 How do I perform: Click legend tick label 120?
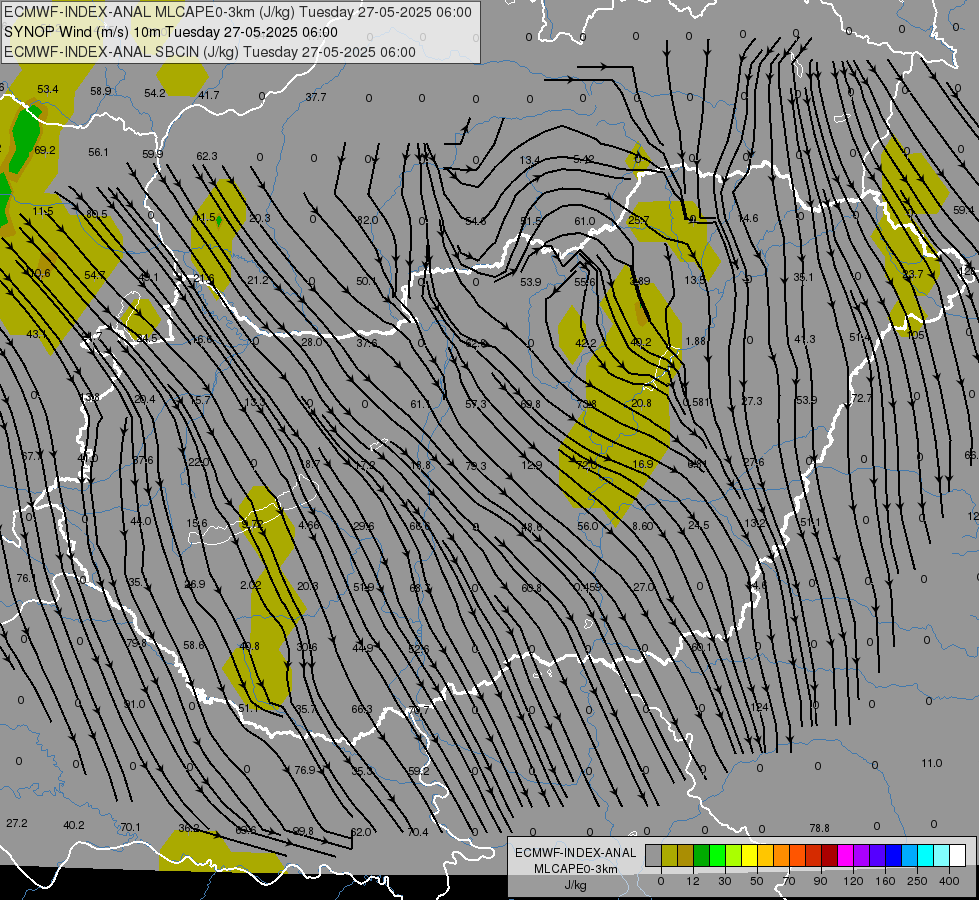tap(853, 881)
